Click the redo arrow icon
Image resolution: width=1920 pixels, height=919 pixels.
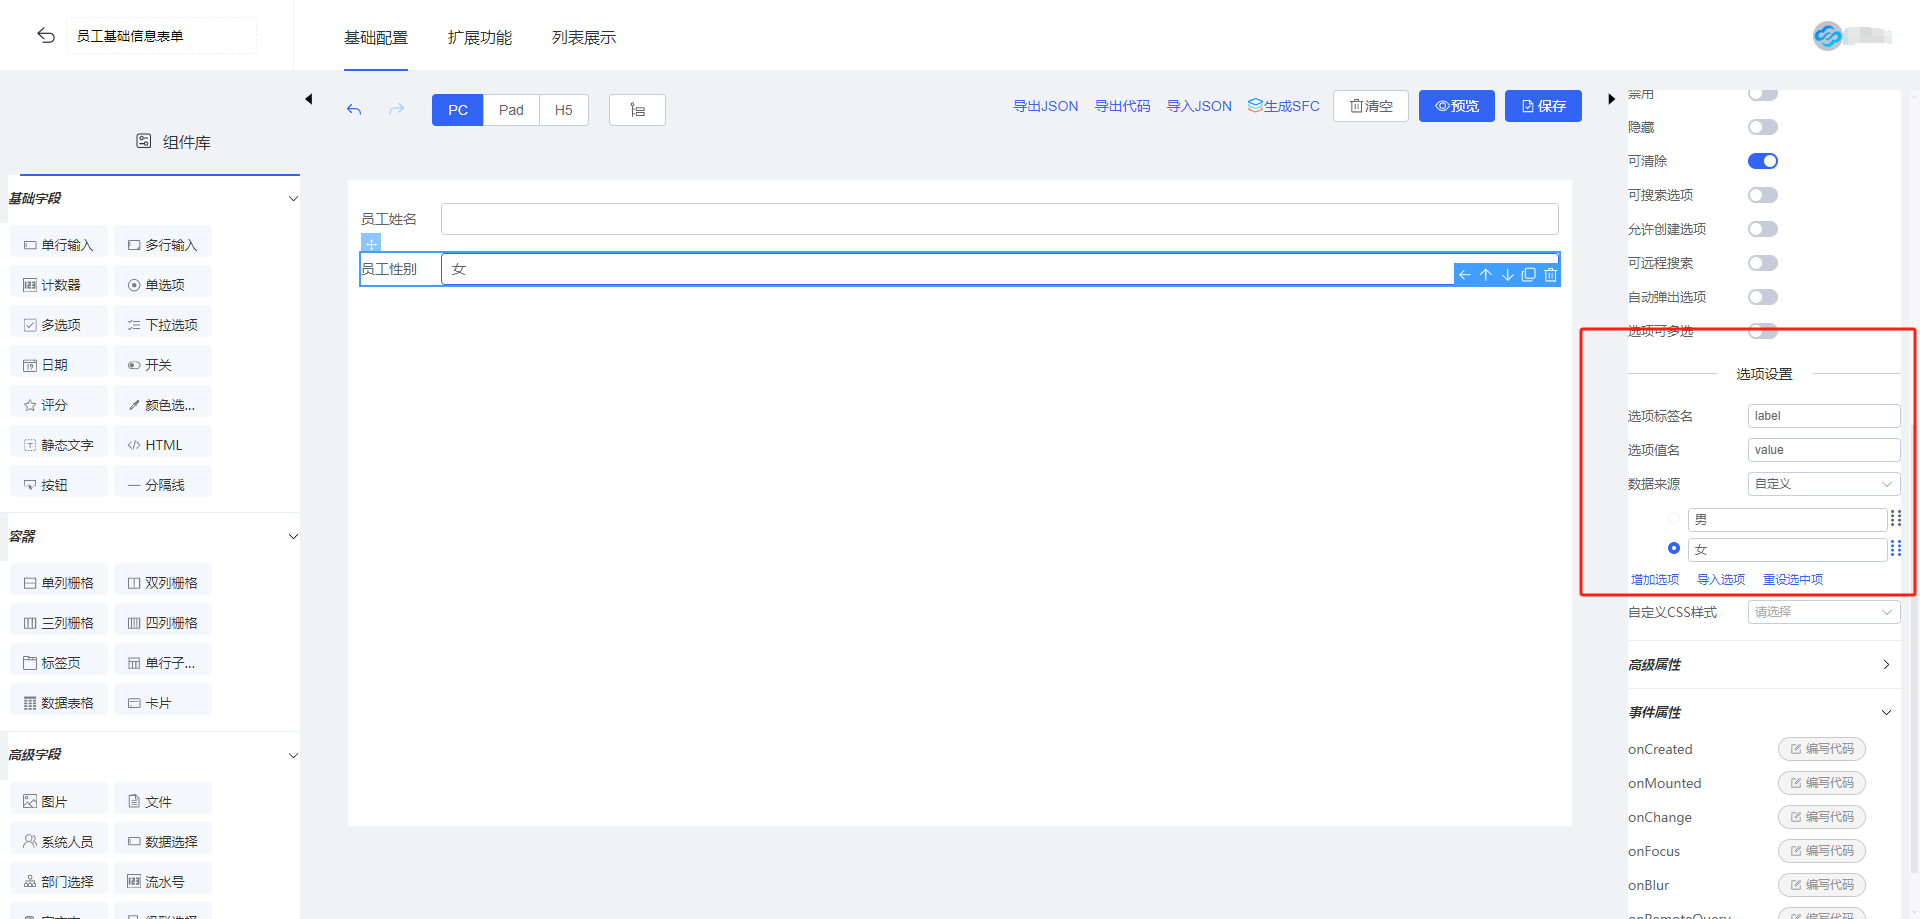pos(397,109)
